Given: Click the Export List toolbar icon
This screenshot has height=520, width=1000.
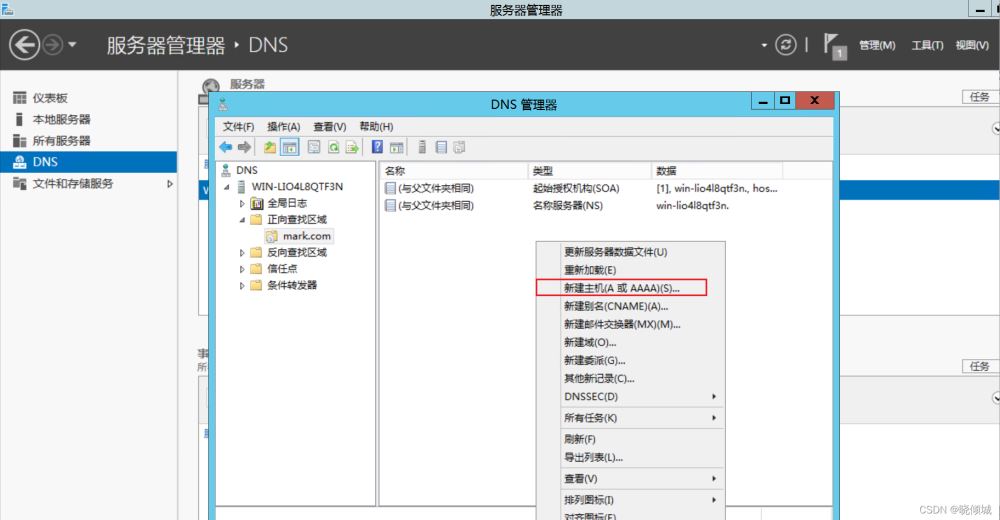Looking at the screenshot, I should pyautogui.click(x=352, y=147).
